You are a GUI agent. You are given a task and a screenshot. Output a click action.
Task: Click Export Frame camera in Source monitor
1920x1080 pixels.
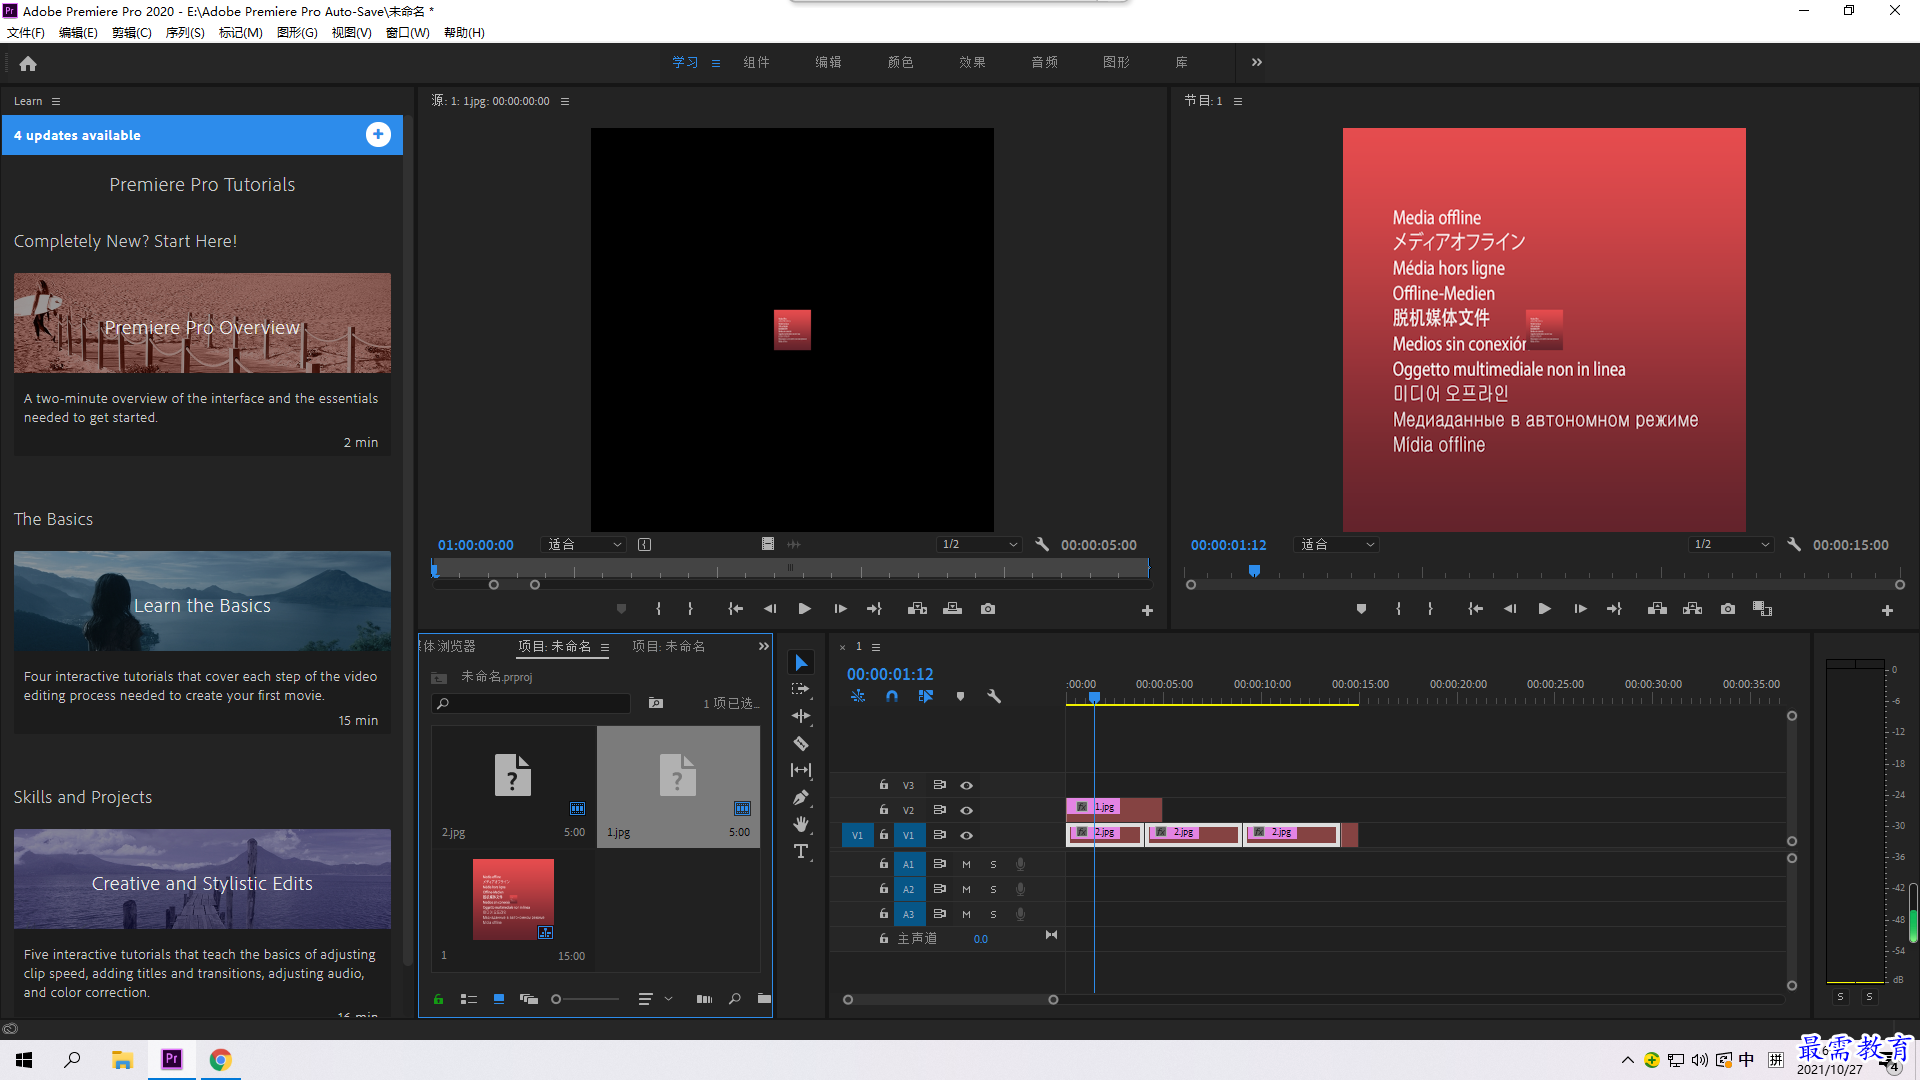coord(988,609)
